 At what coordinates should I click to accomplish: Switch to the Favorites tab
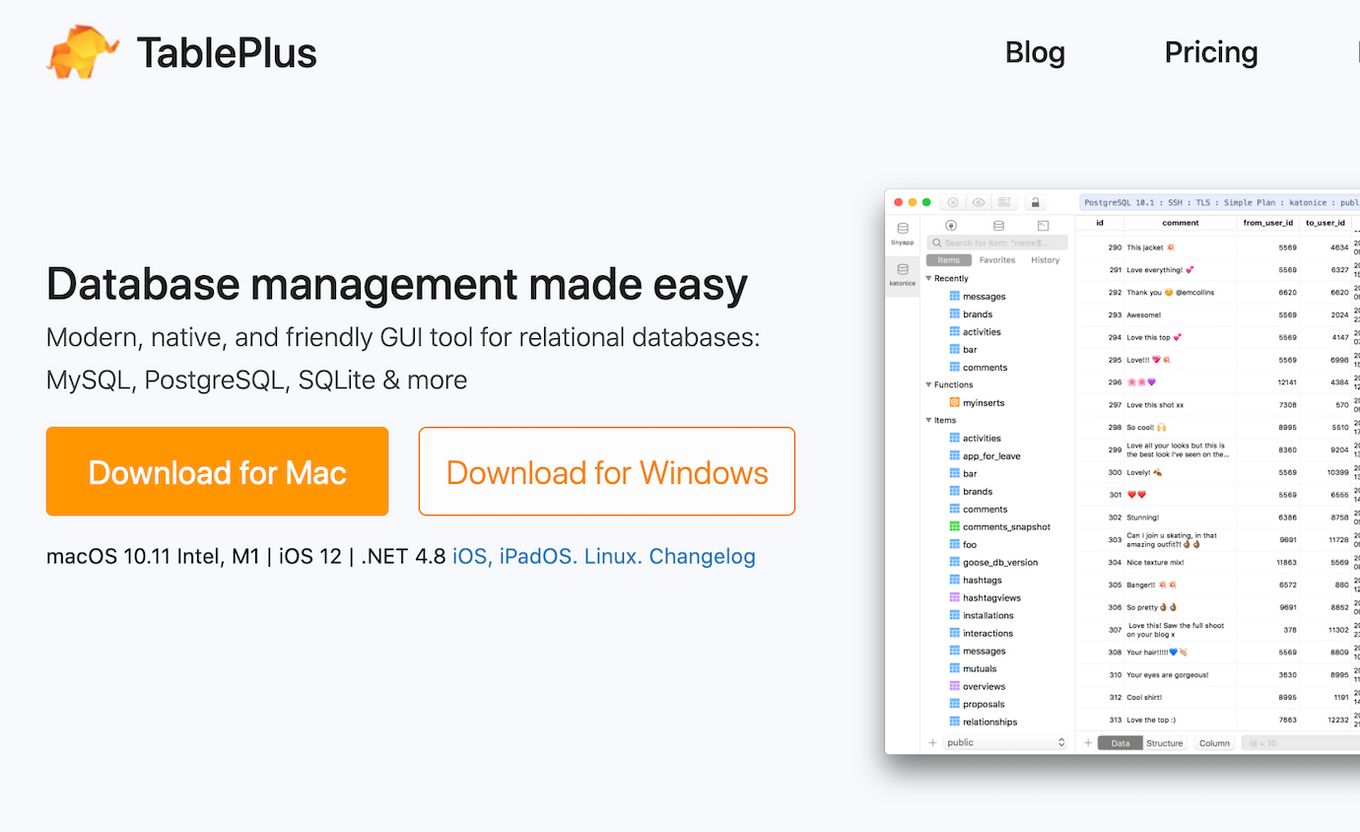(997, 260)
